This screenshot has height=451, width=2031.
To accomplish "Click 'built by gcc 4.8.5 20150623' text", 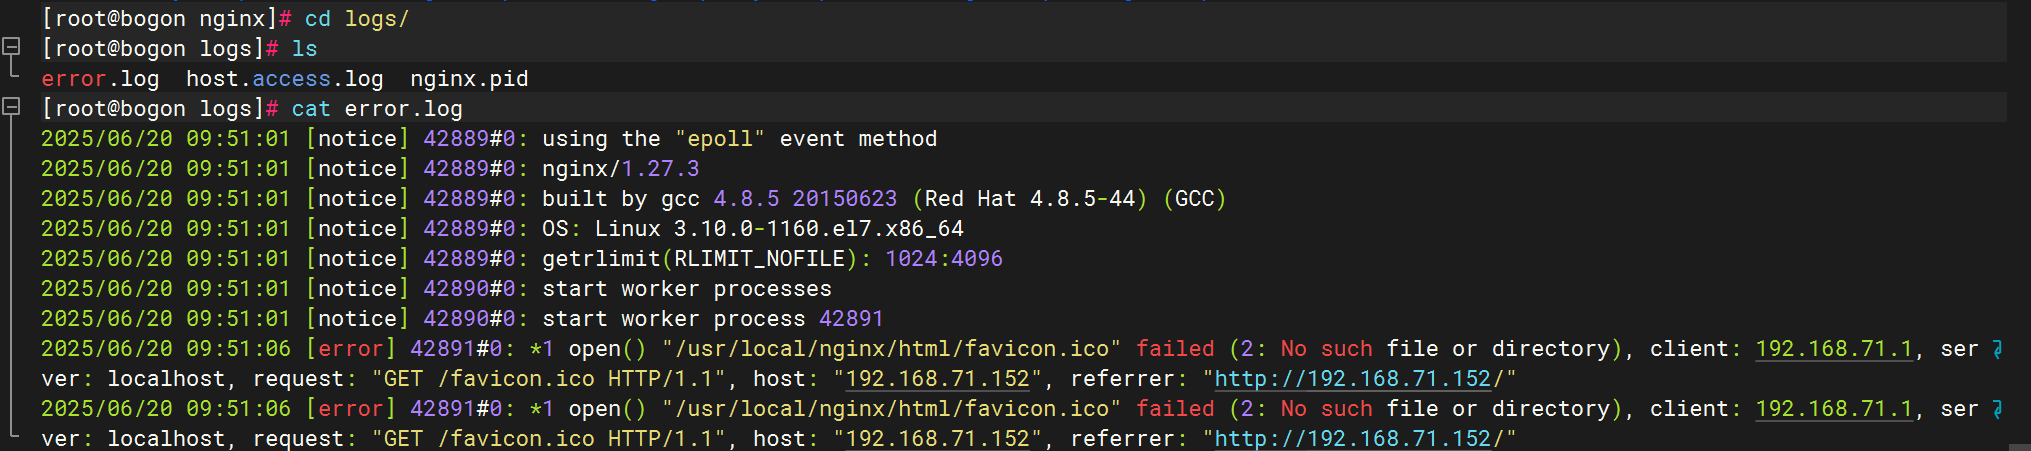I will (720, 199).
